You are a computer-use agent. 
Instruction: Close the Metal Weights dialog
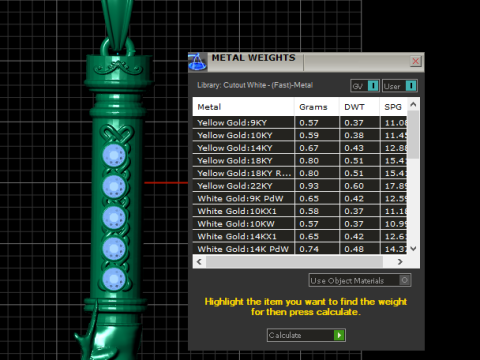[416, 61]
